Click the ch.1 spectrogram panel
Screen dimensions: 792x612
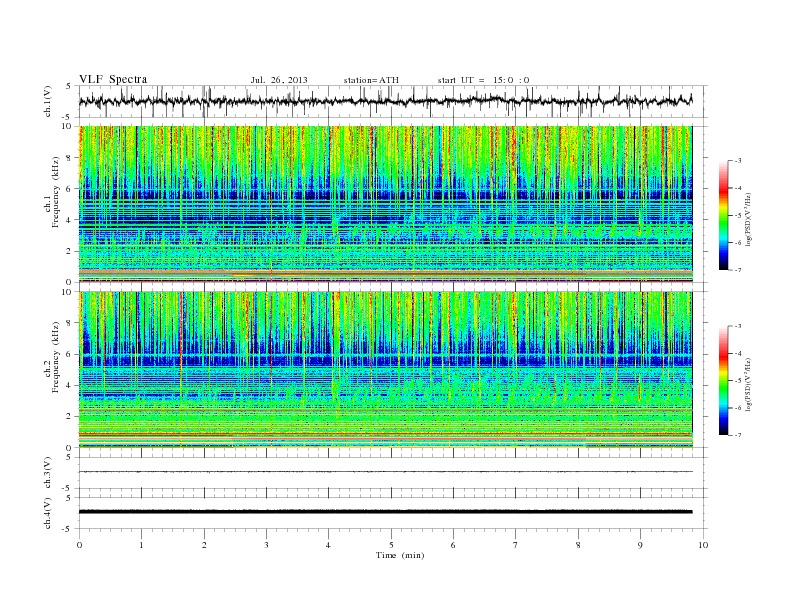point(385,204)
